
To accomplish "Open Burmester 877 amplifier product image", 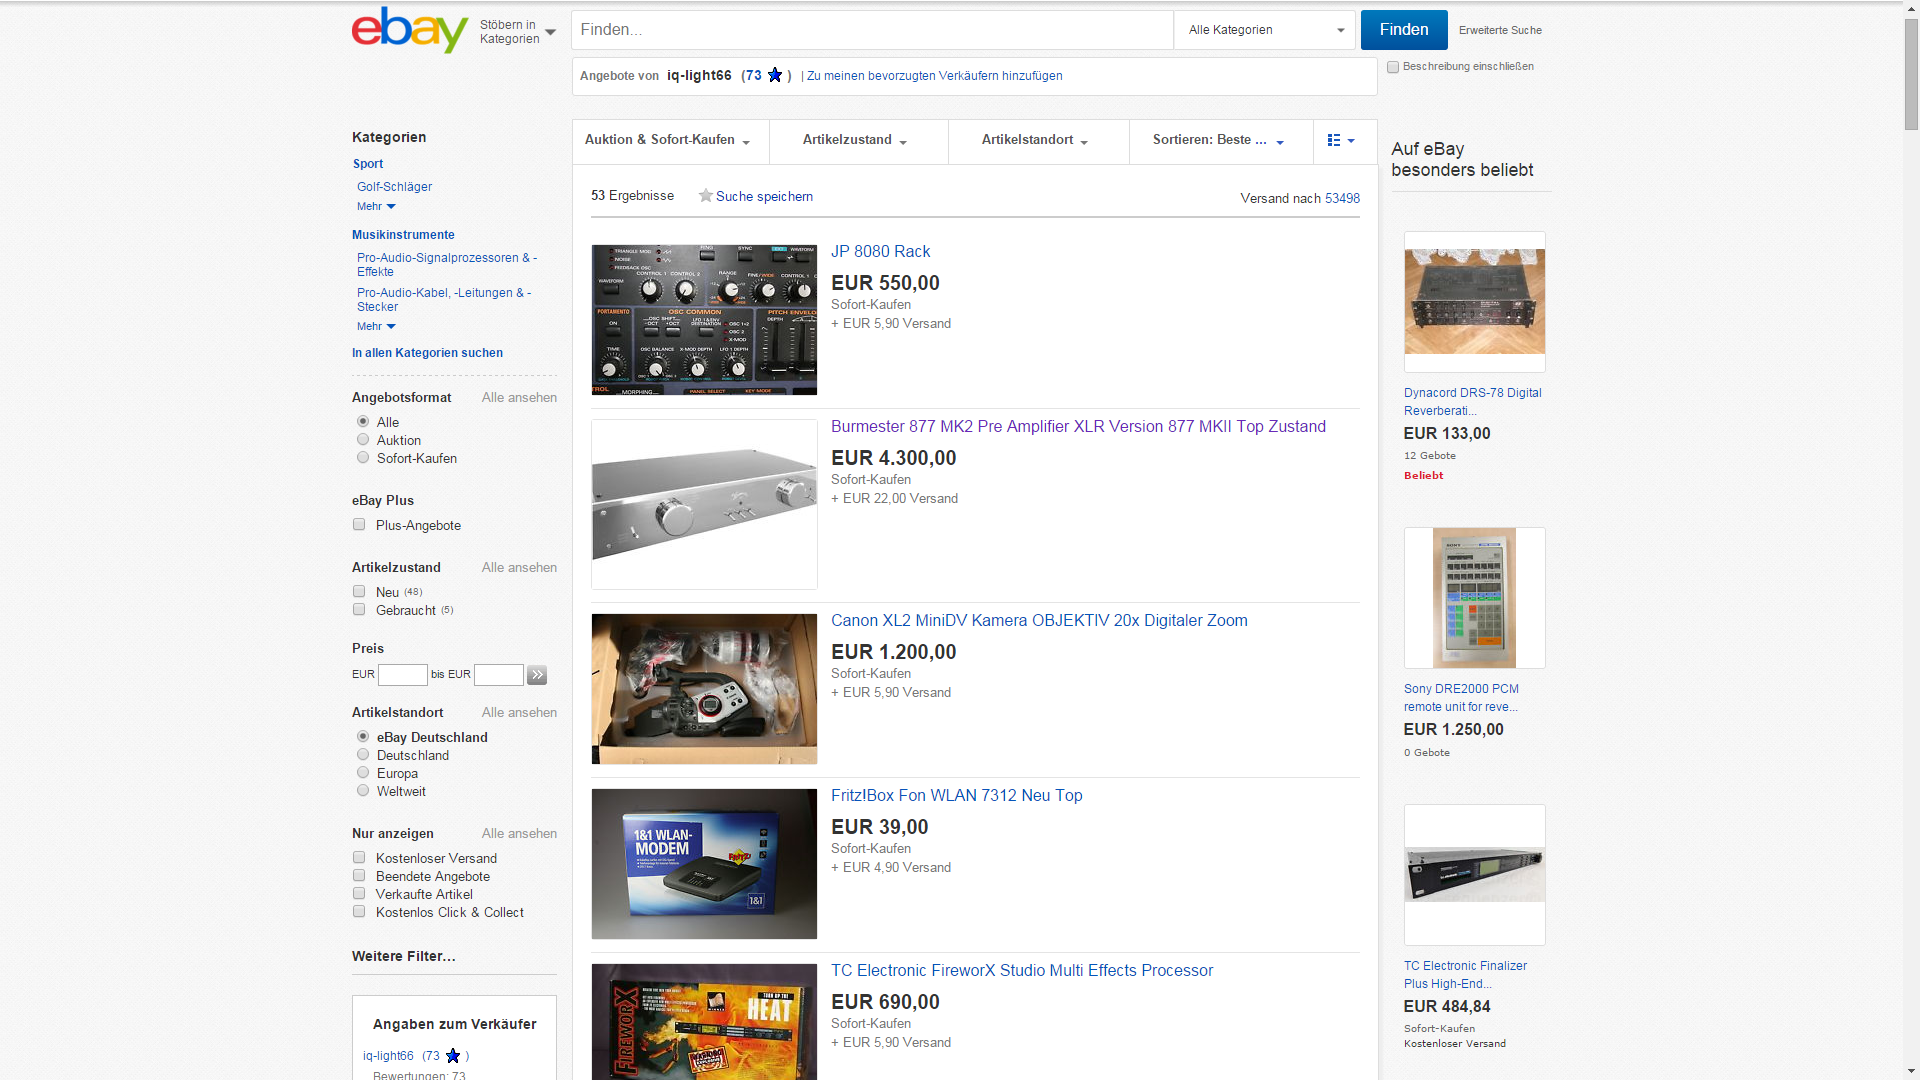I will pos(704,504).
